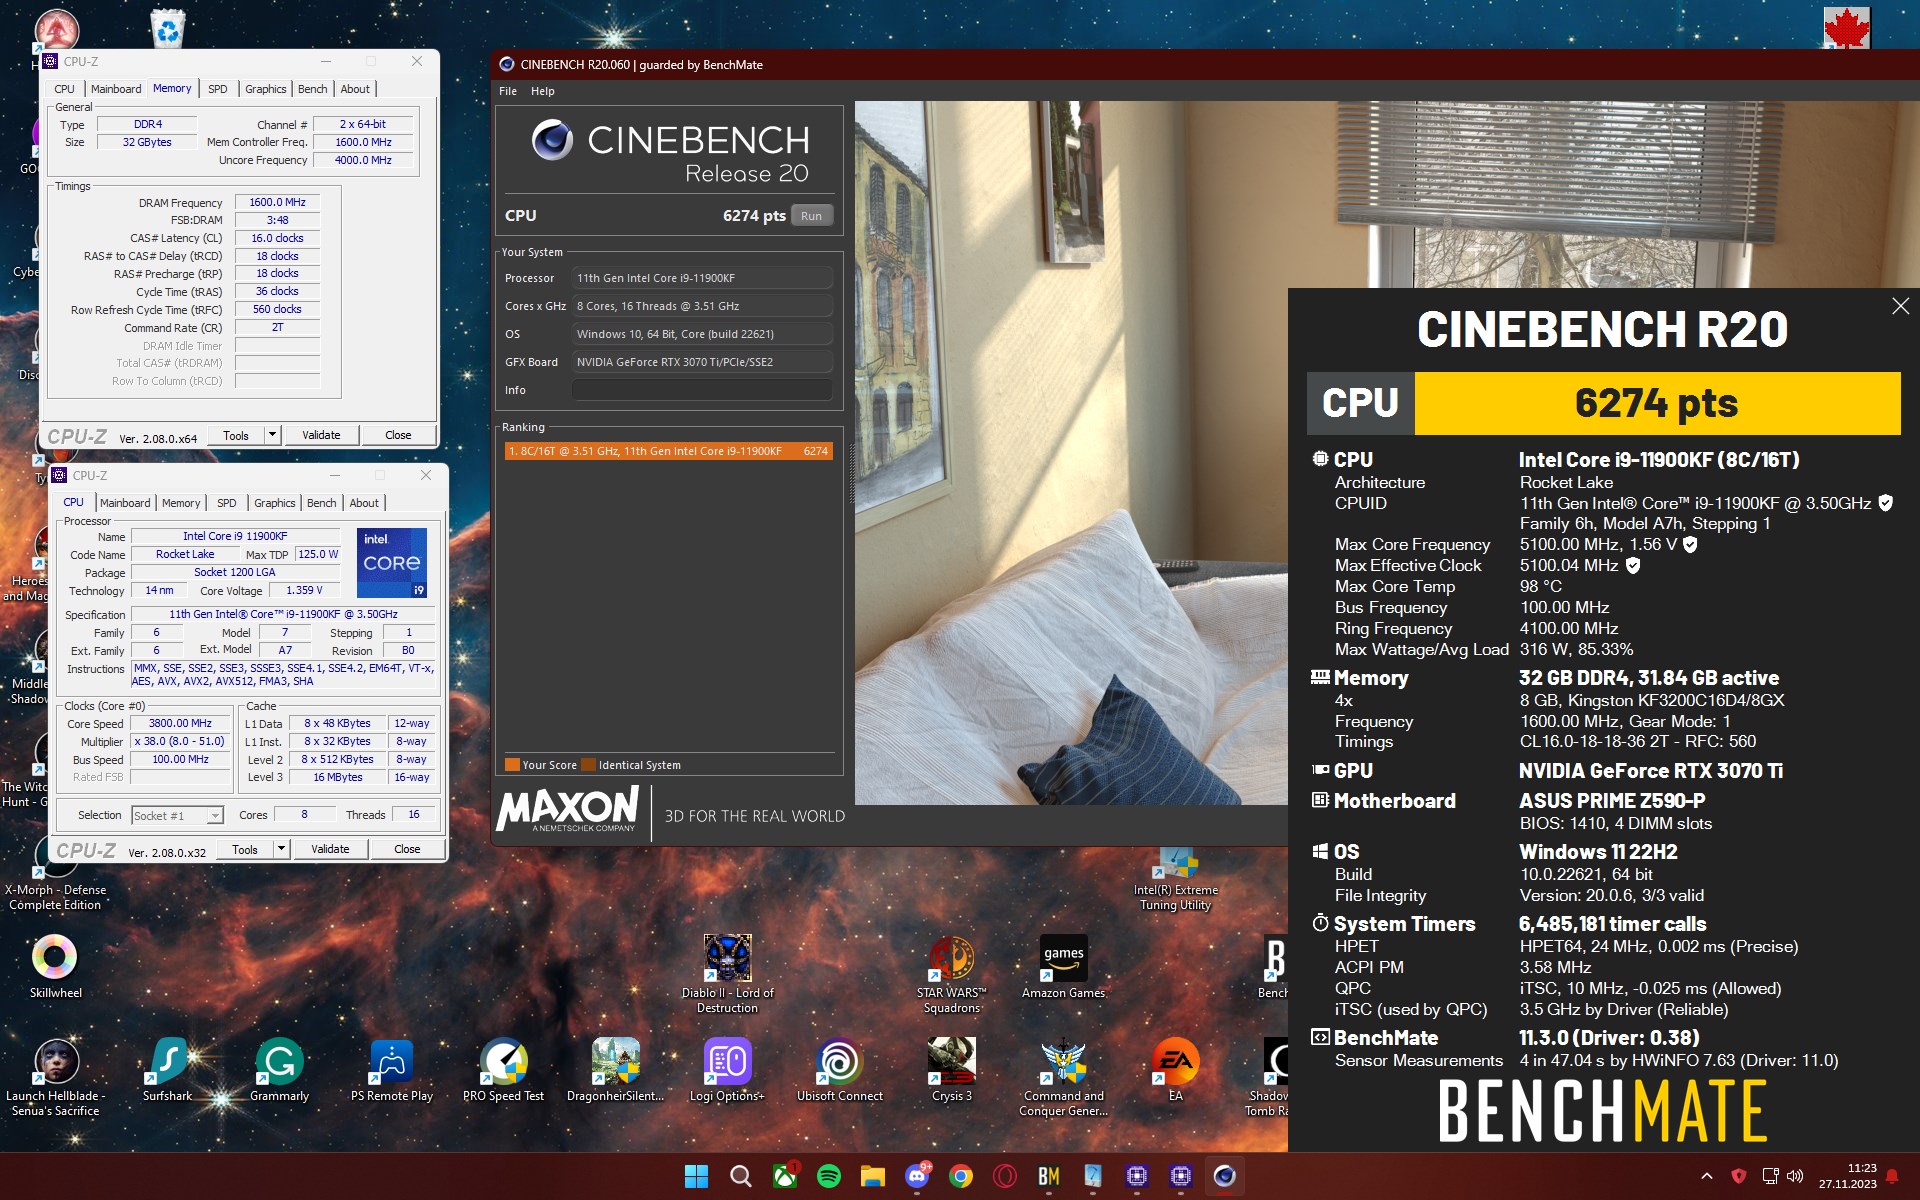Open Discord from the taskbar
The height and width of the screenshot is (1200, 1920).
(917, 1176)
